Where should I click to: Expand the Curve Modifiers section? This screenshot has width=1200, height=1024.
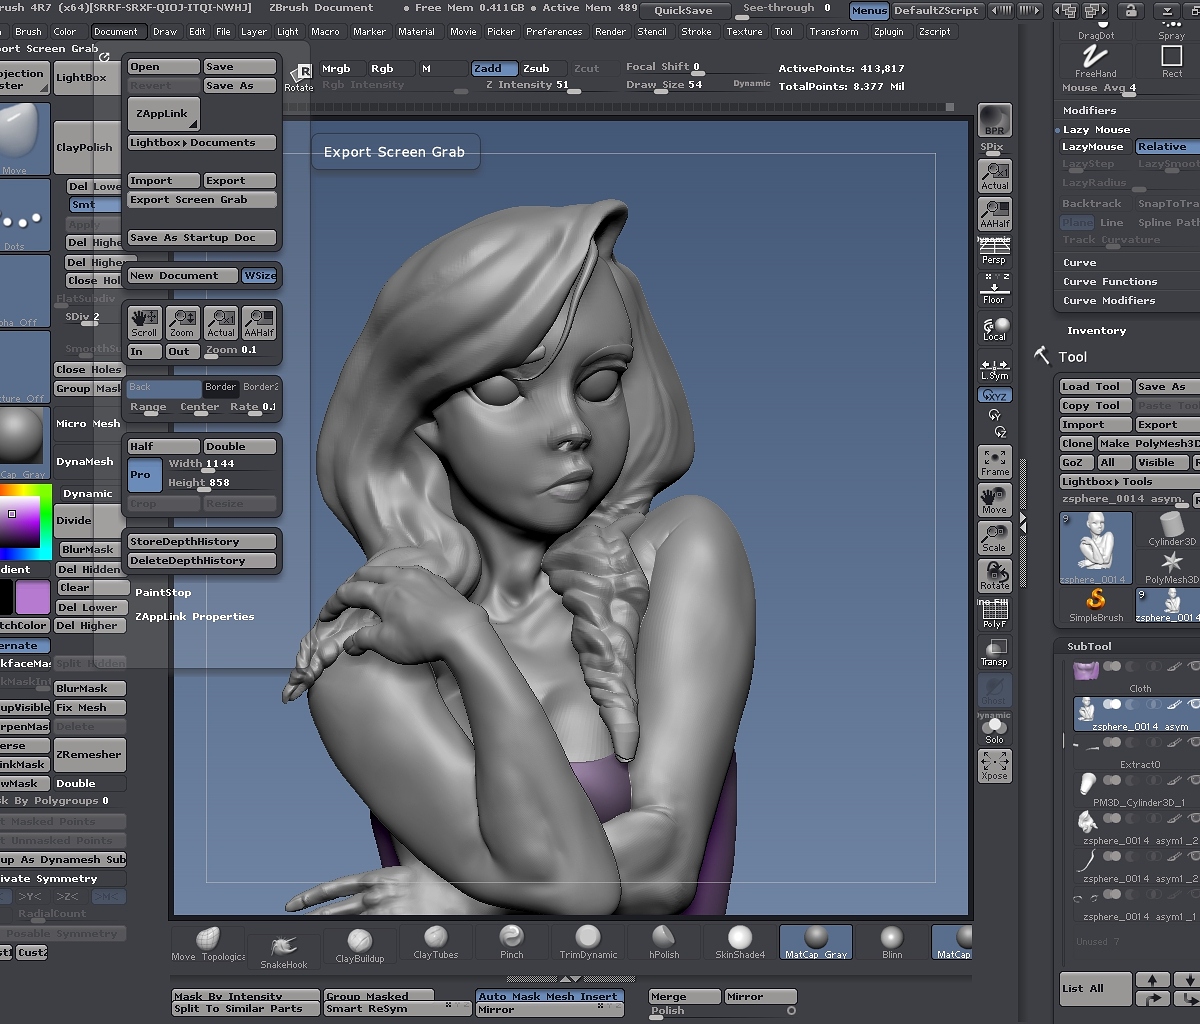(1109, 301)
